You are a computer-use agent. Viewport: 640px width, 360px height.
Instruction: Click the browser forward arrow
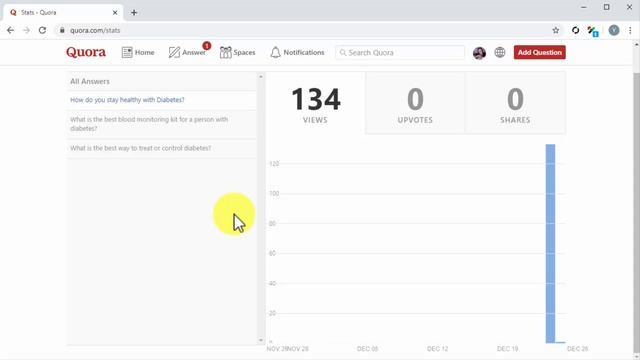point(27,30)
